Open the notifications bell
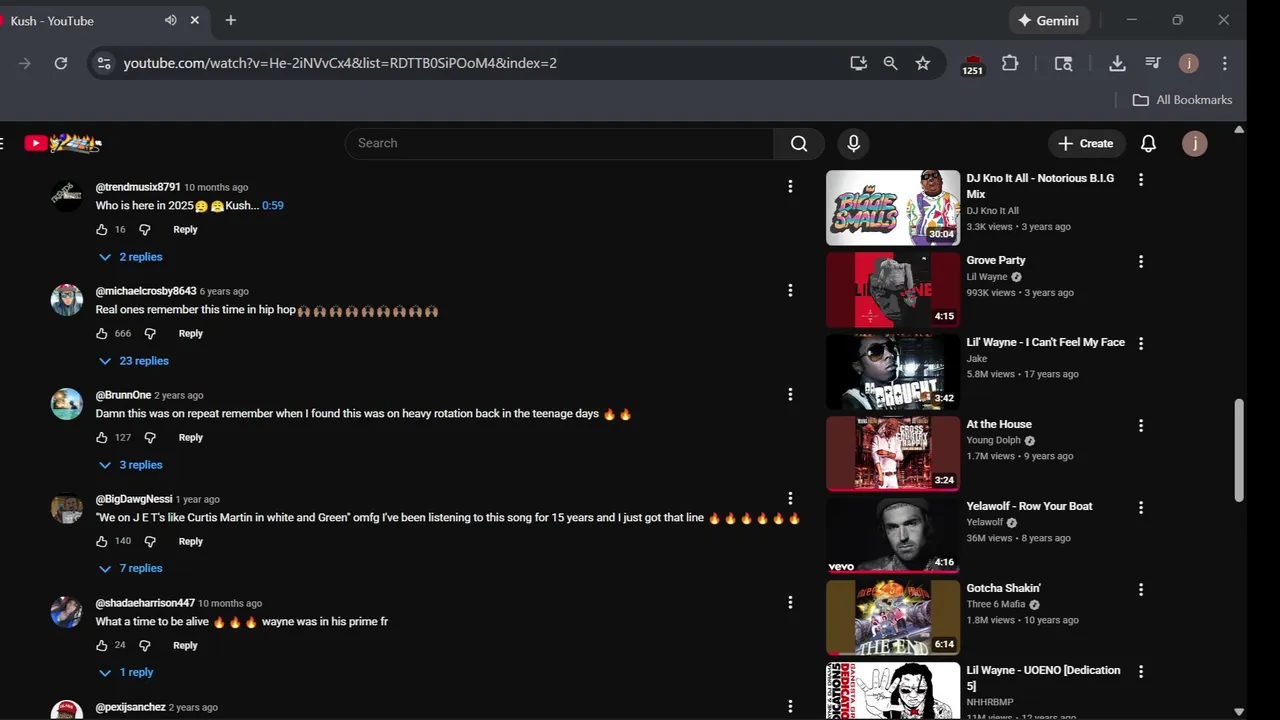This screenshot has width=1280, height=720. pos(1148,143)
